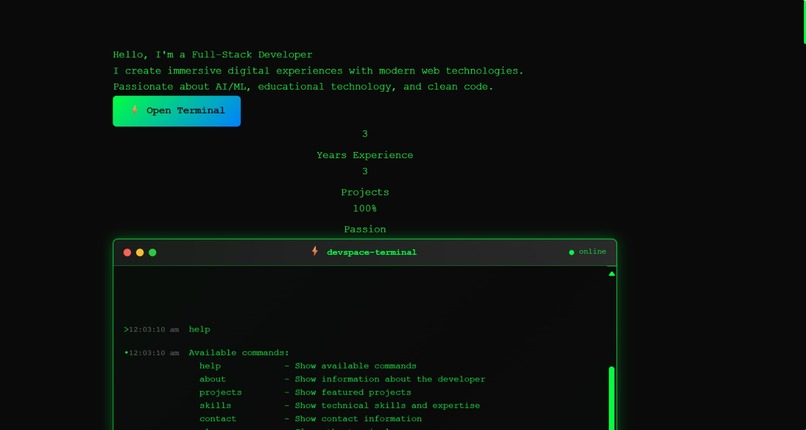806x430 pixels.
Task: Click the Passionate about AI/ML sentence
Action: pyautogui.click(x=303, y=87)
